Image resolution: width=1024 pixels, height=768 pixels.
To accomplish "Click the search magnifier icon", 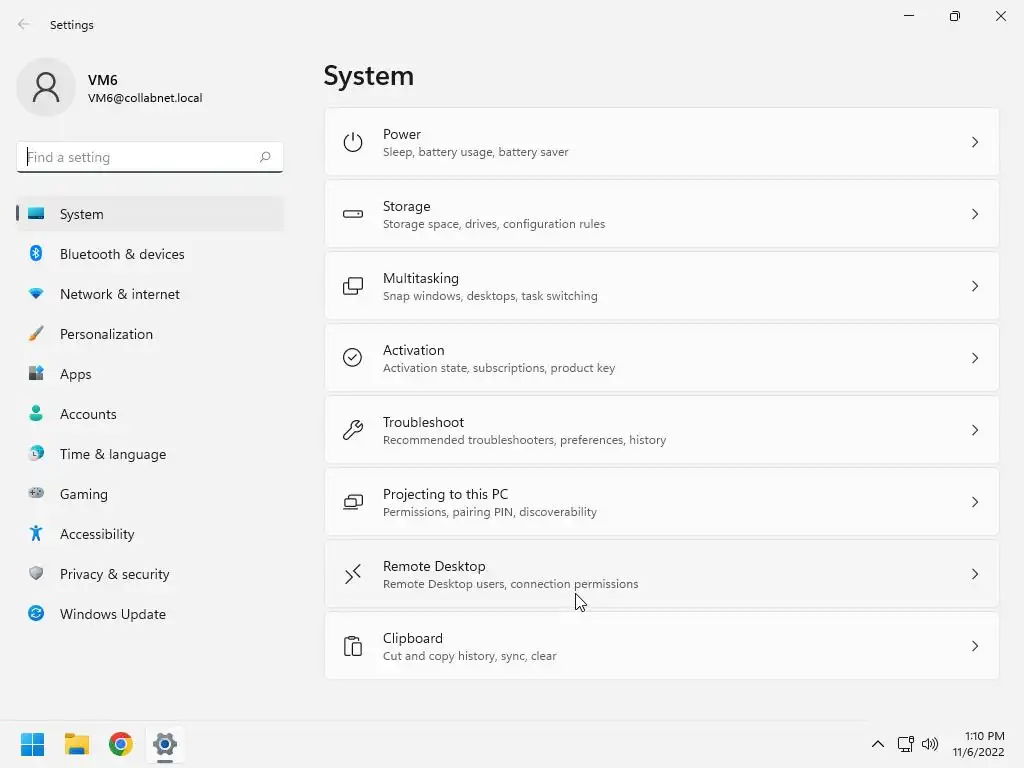I will tap(264, 157).
